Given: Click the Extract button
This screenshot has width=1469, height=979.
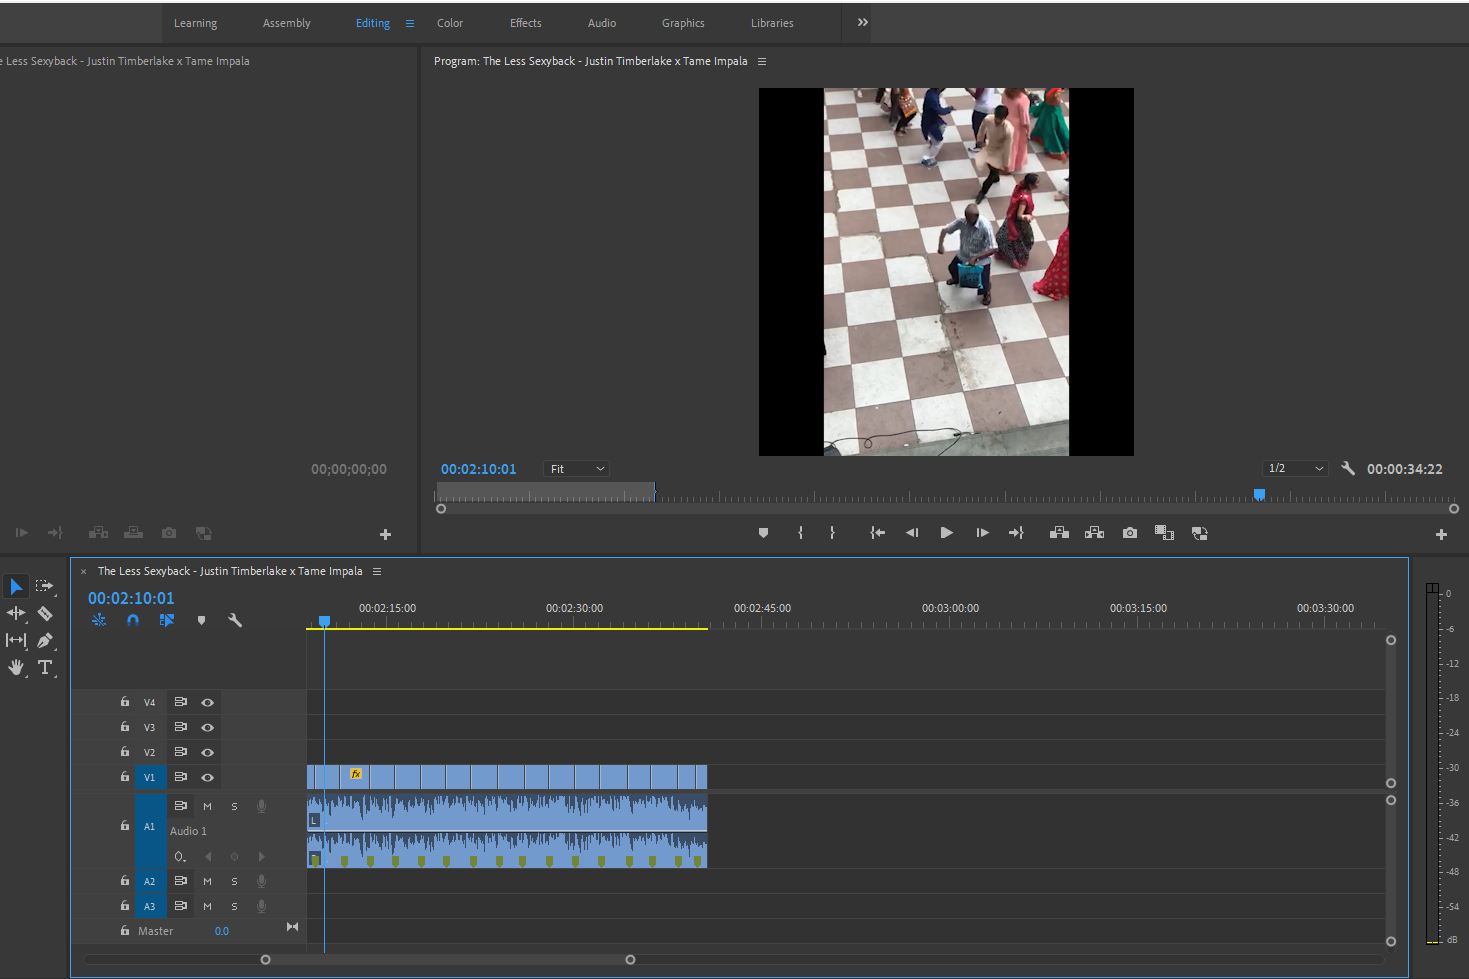Looking at the screenshot, I should pyautogui.click(x=1094, y=533).
